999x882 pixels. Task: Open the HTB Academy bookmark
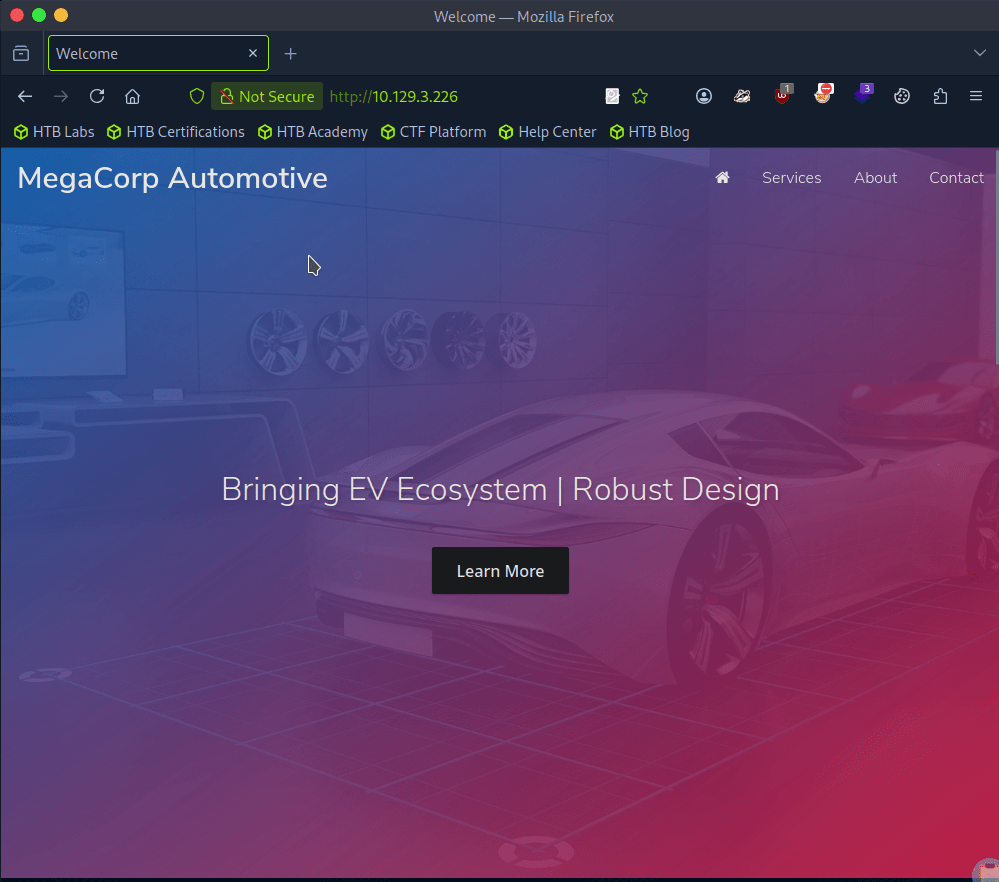pos(313,132)
